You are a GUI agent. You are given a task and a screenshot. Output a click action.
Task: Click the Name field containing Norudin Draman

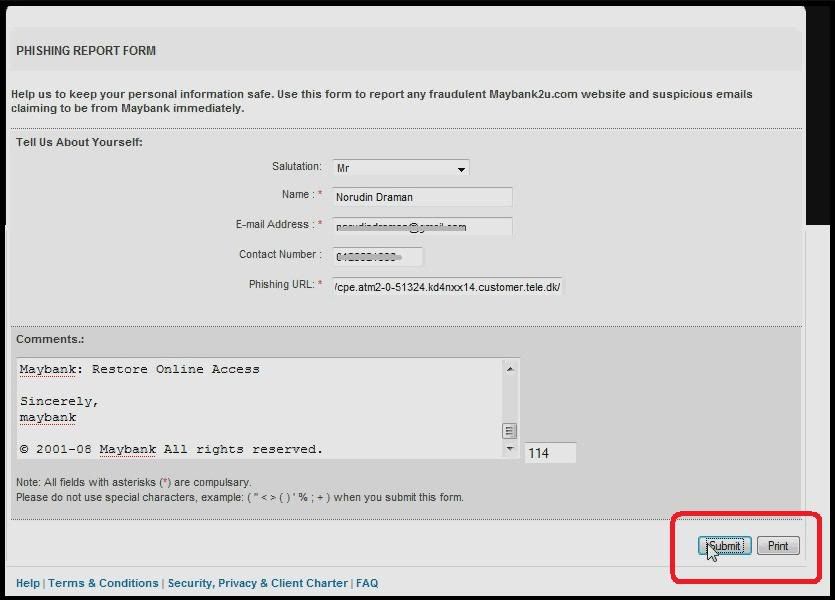422,197
